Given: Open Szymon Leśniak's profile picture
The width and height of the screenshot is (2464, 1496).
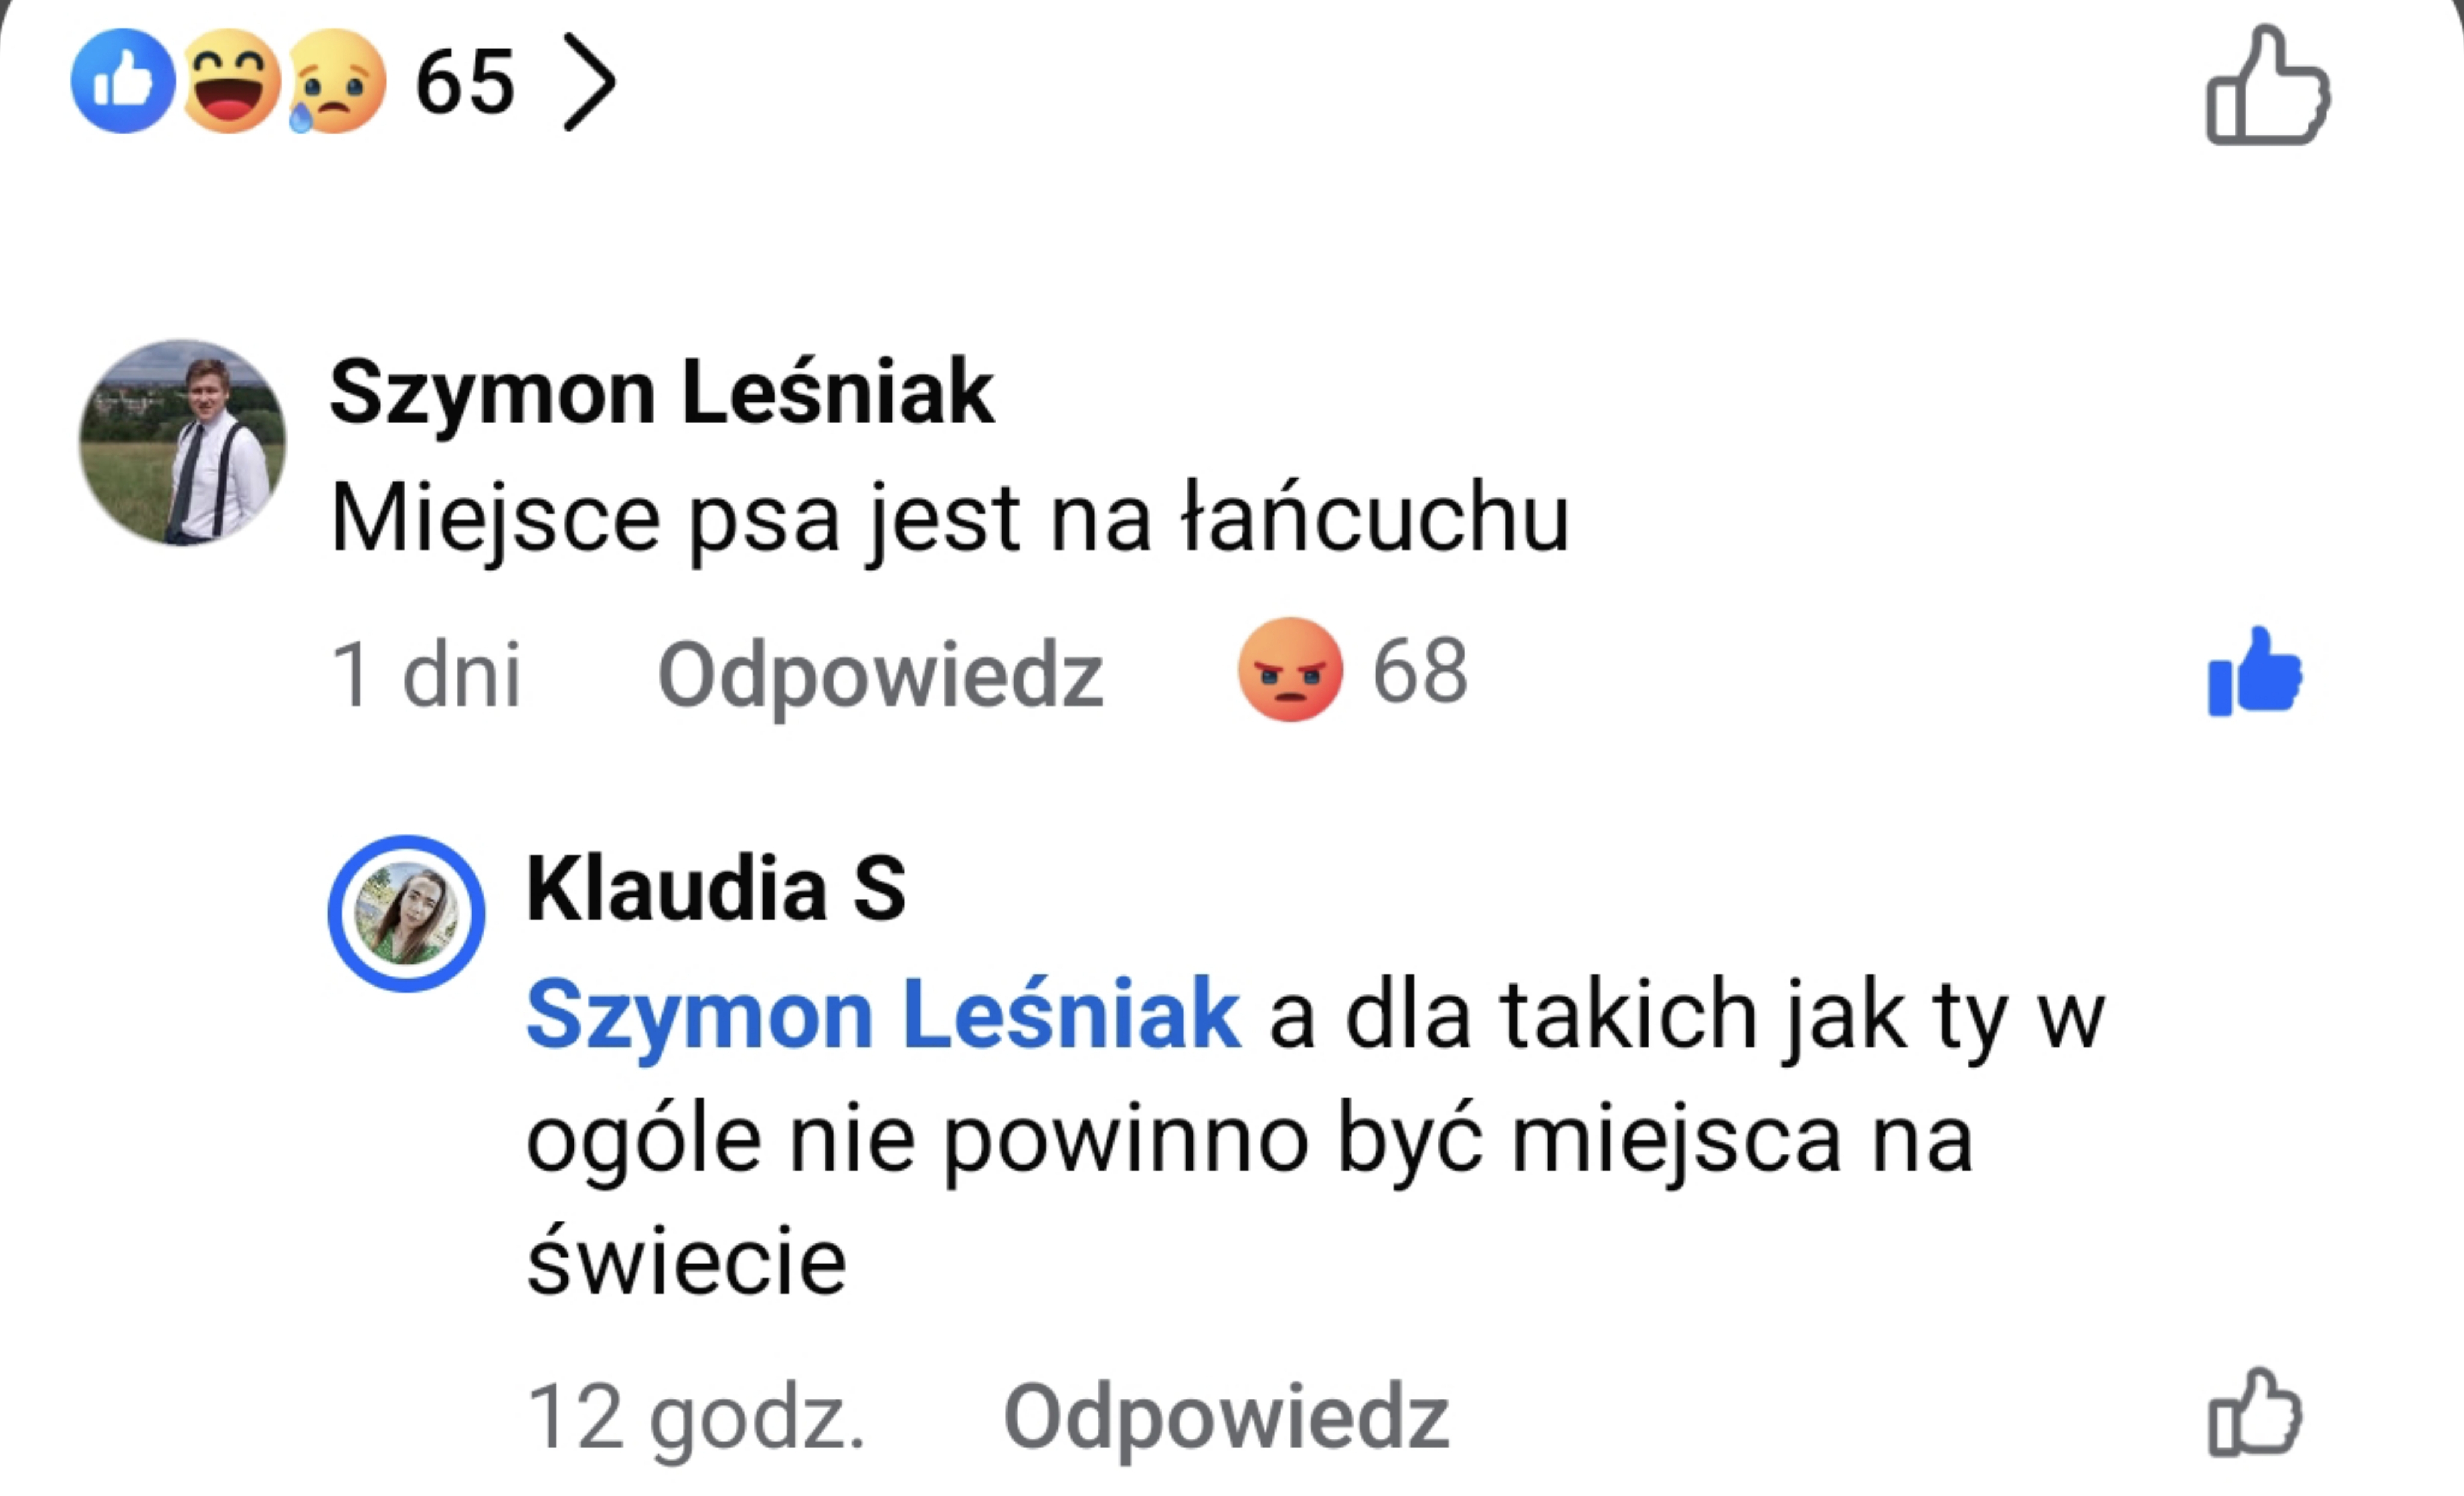Looking at the screenshot, I should pyautogui.click(x=183, y=442).
